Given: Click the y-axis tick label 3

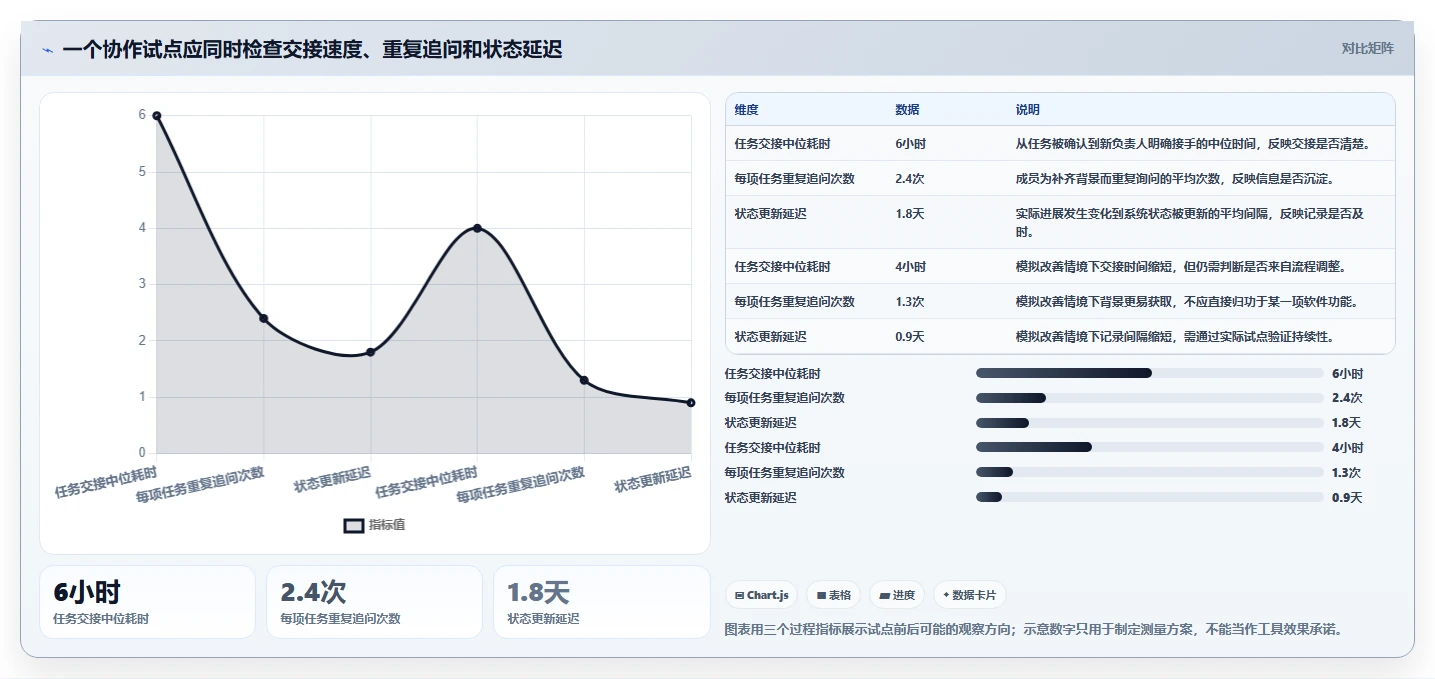Looking at the screenshot, I should [142, 284].
